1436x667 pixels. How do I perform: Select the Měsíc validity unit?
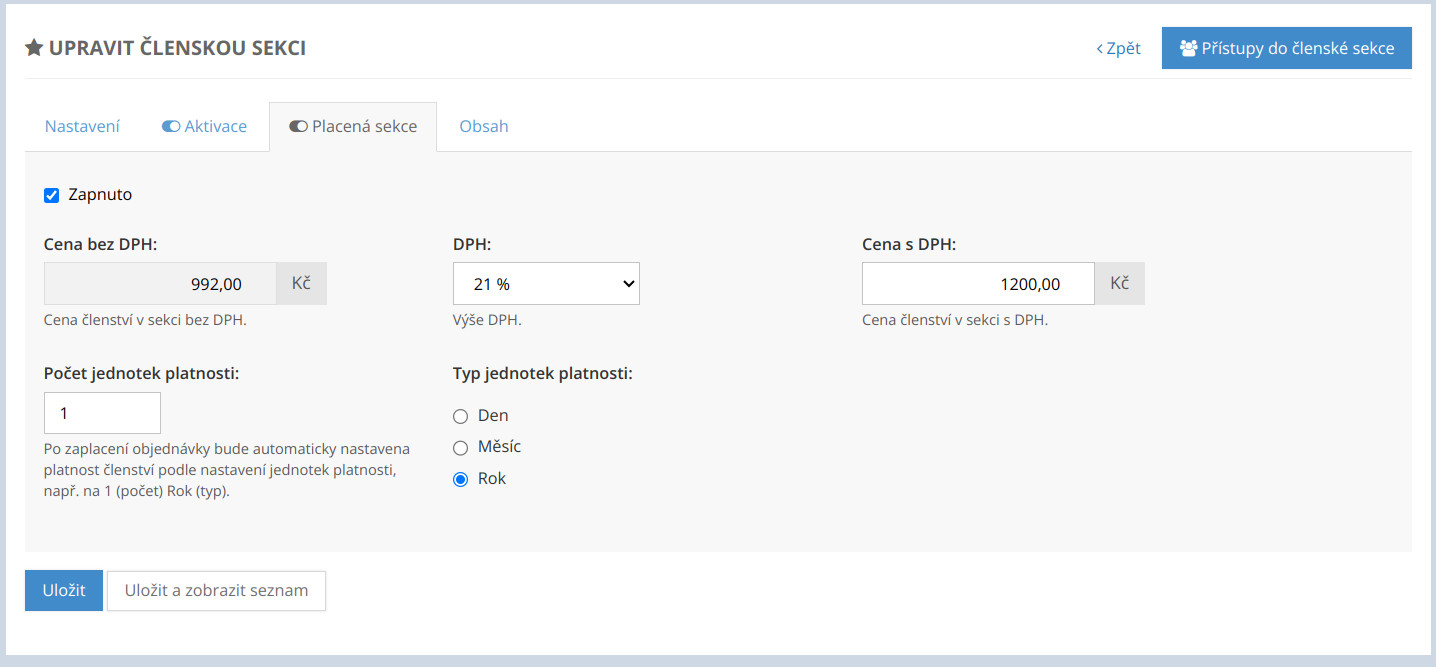[461, 448]
